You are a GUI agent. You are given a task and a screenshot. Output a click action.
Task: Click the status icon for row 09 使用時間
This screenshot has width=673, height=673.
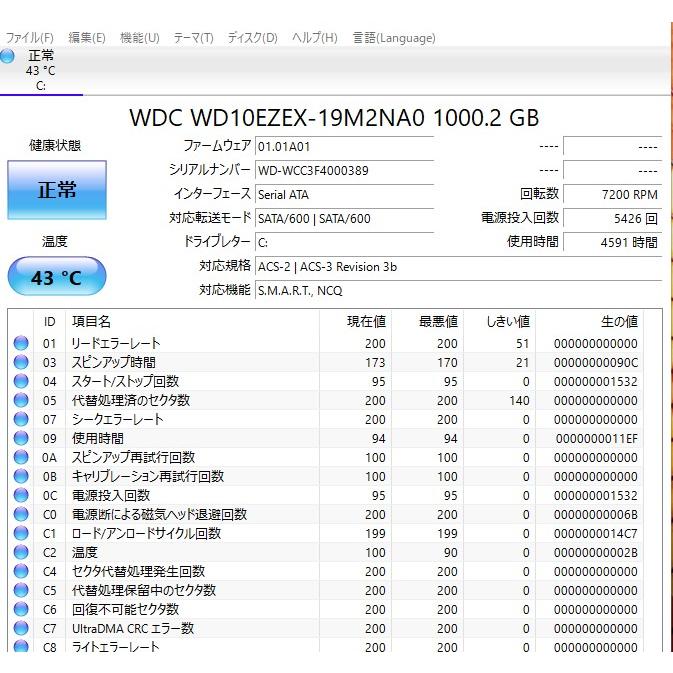click(21, 438)
